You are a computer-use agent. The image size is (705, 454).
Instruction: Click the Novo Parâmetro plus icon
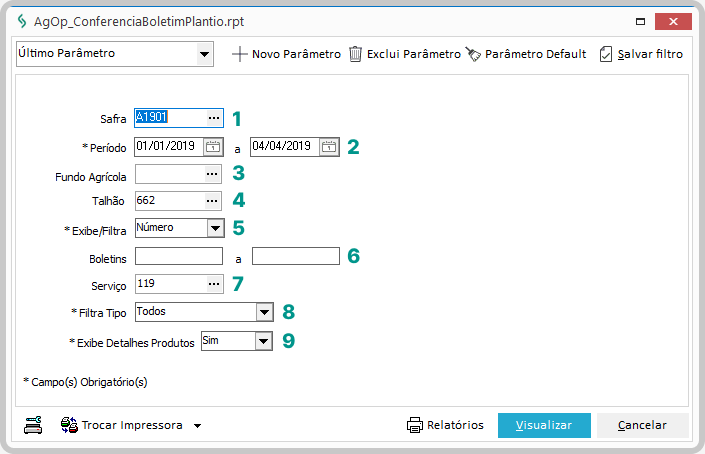(239, 54)
